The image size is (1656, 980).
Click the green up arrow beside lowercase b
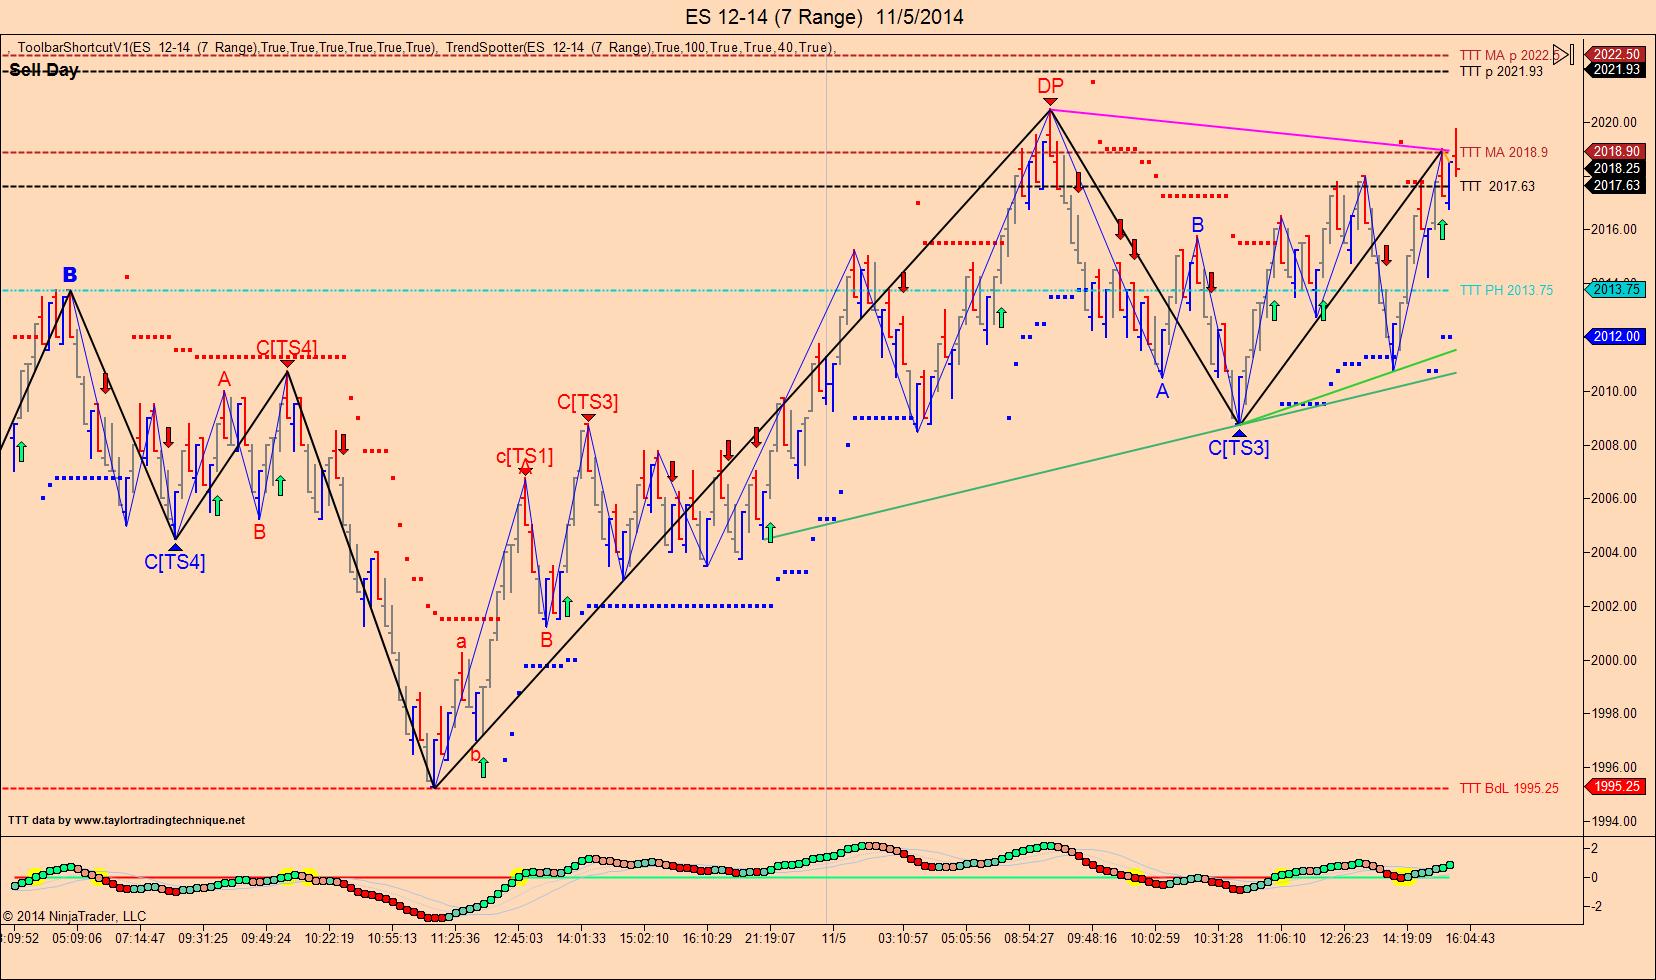pos(484,767)
